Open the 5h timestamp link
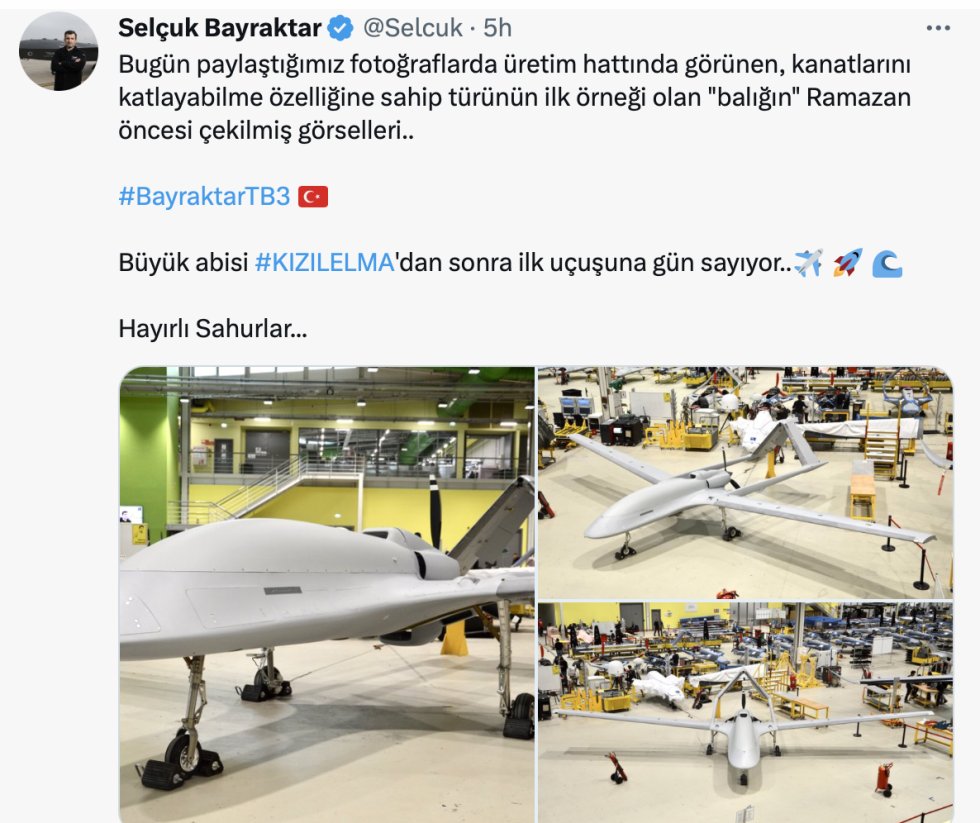 tap(498, 28)
